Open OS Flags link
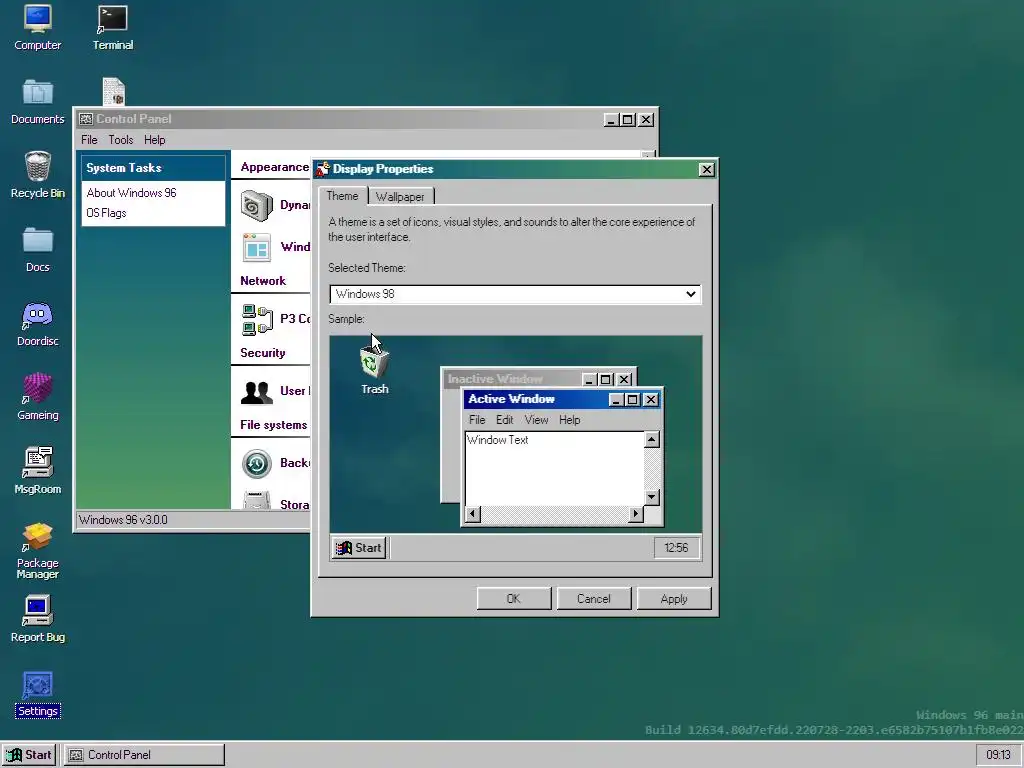 tap(106, 213)
